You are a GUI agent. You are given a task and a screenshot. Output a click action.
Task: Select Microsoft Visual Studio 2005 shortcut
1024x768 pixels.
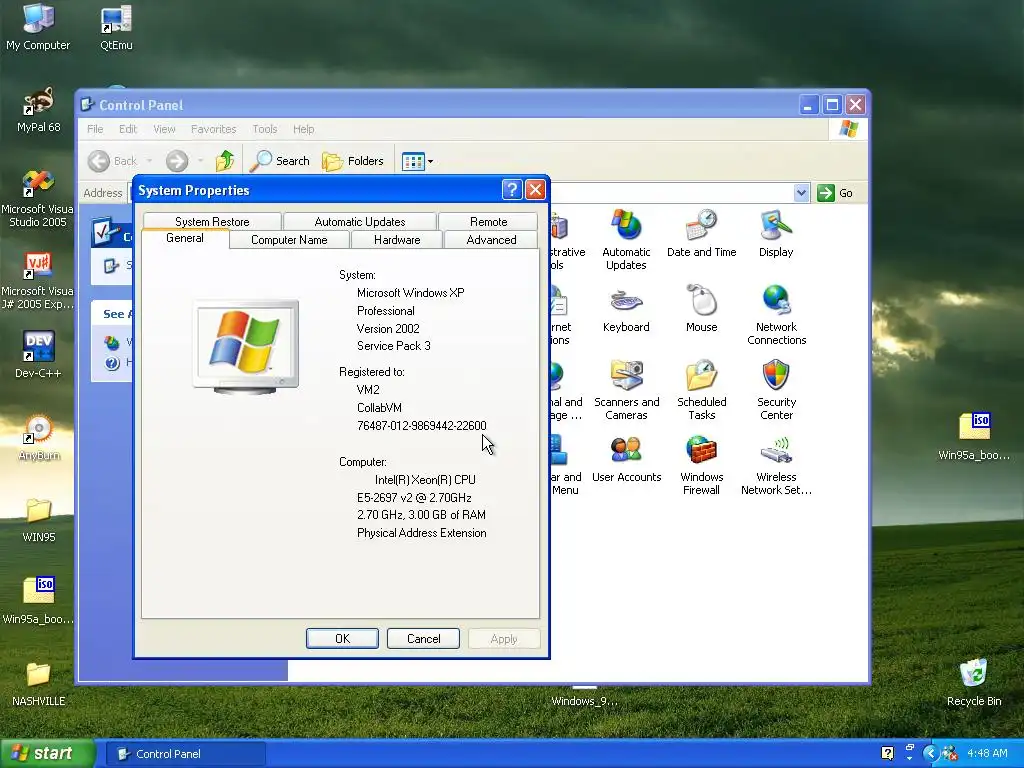pyautogui.click(x=37, y=198)
